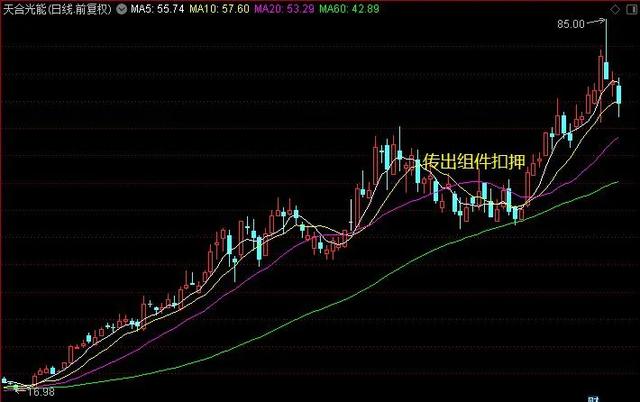Click the arrow pointing to the 16.98 low

click(x=20, y=390)
